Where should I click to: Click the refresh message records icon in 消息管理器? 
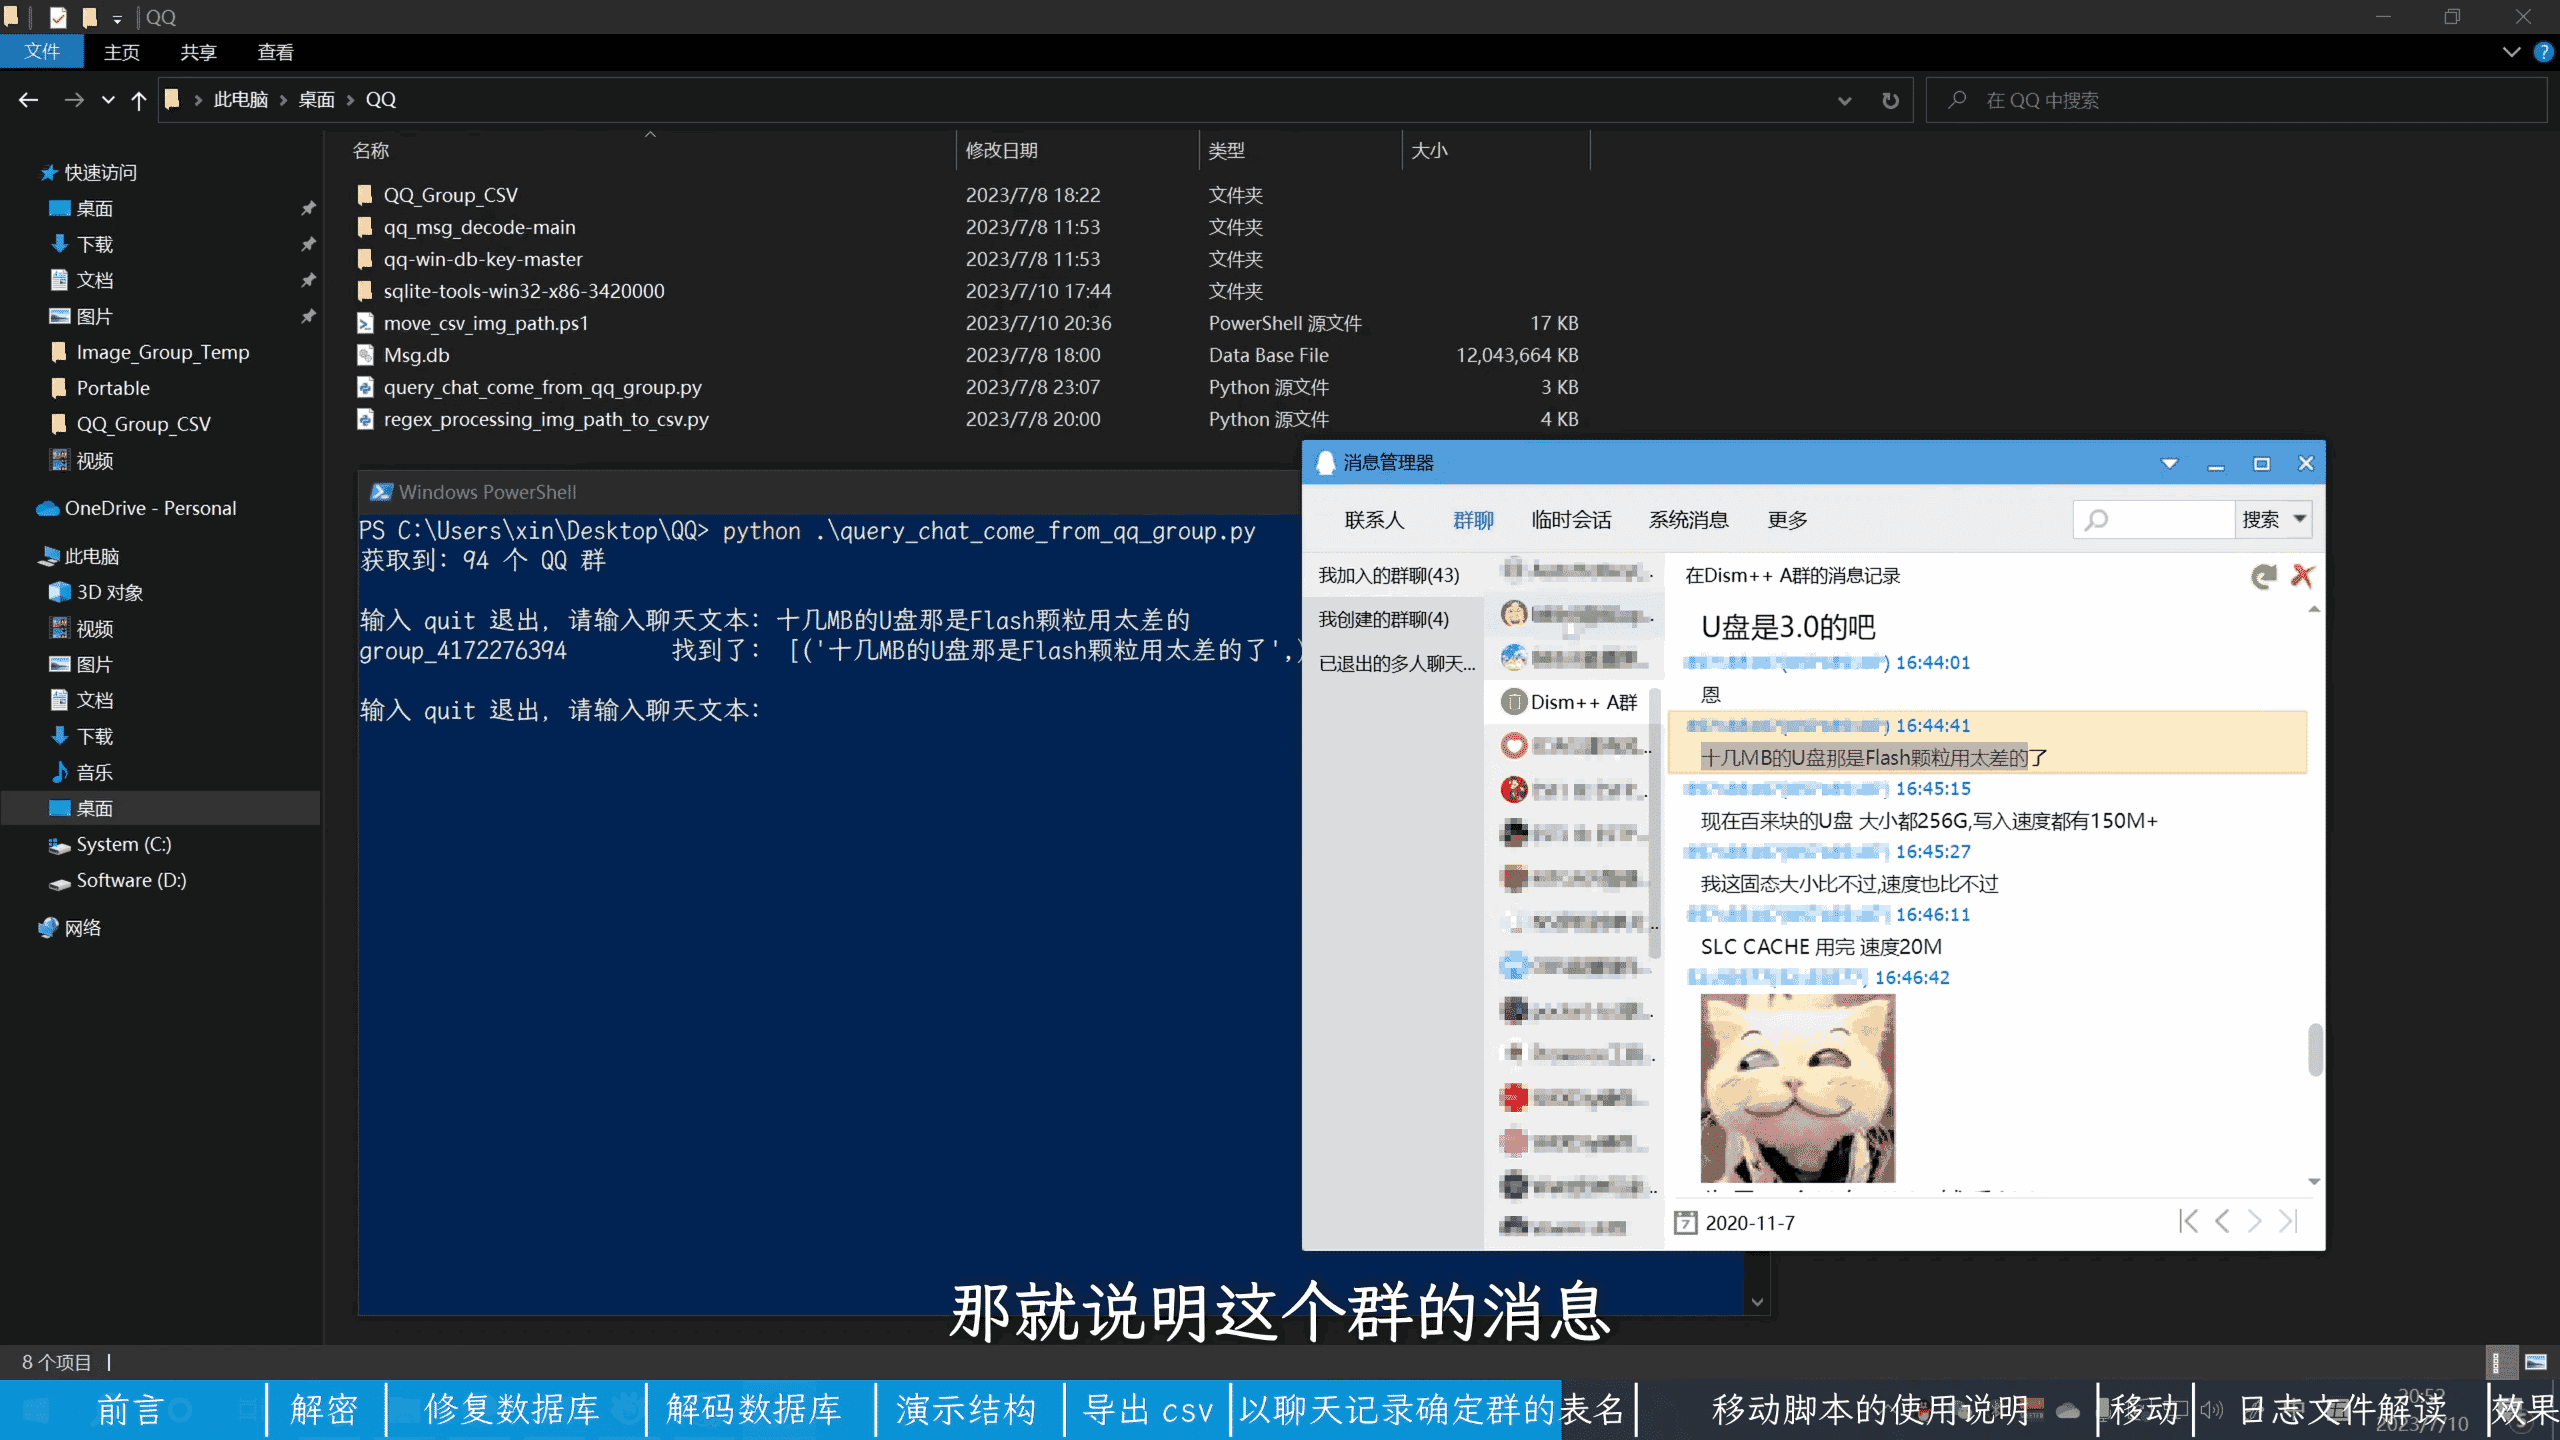pos(2261,575)
